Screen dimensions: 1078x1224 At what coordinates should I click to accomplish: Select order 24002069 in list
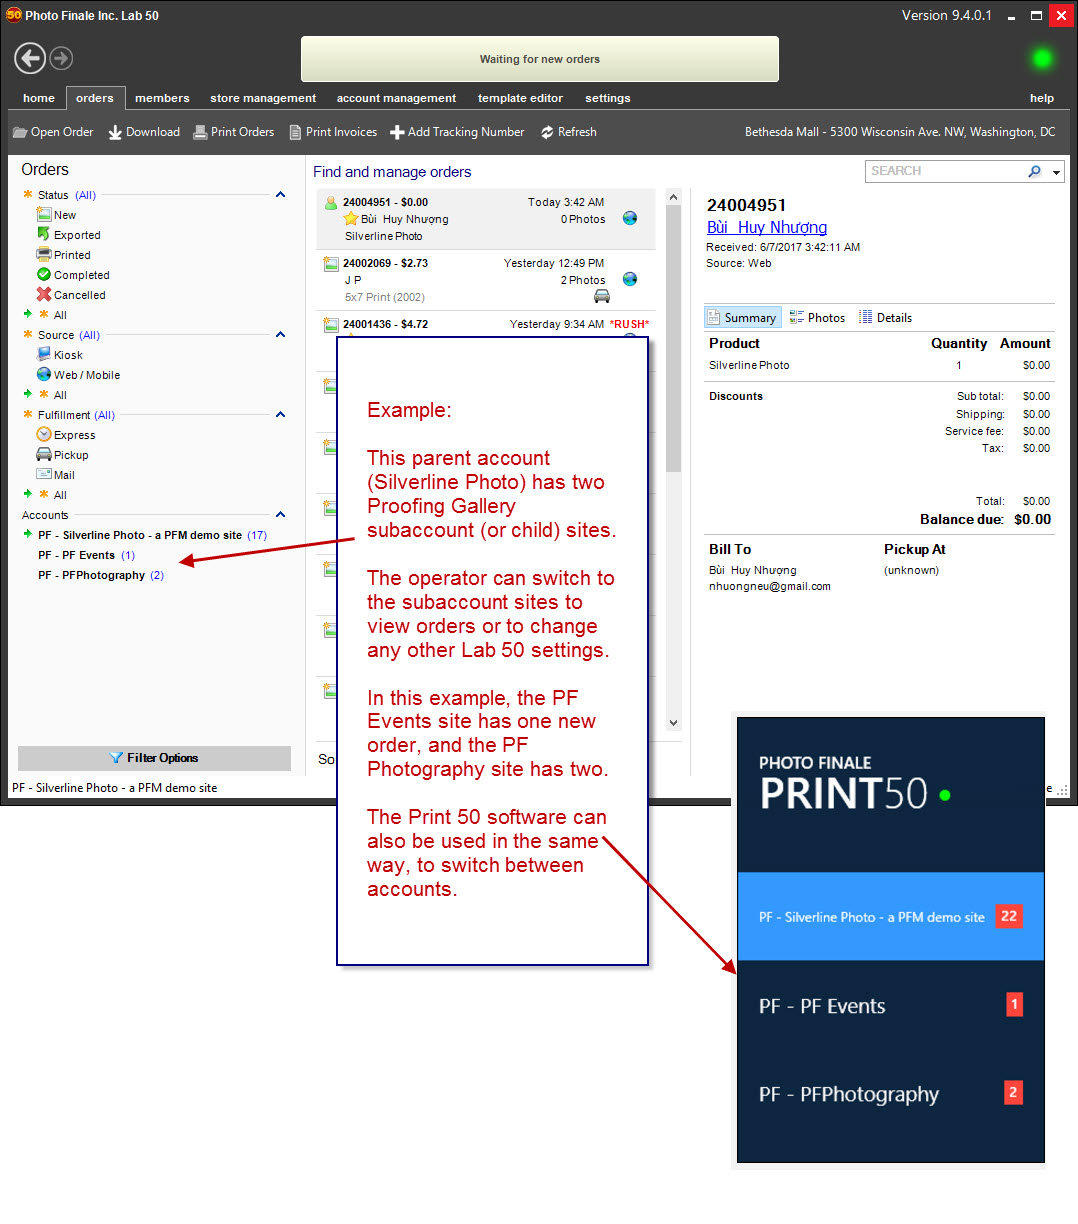pyautogui.click(x=486, y=280)
